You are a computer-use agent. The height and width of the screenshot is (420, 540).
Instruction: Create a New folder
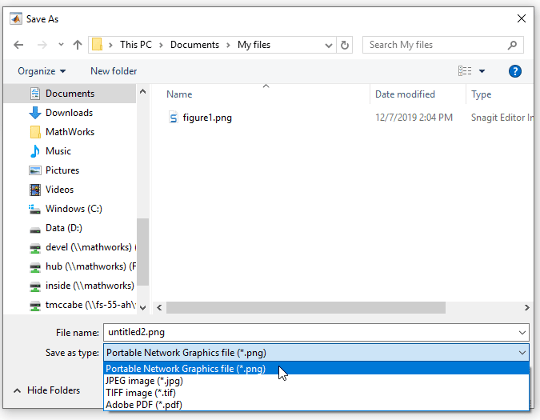[x=114, y=71]
